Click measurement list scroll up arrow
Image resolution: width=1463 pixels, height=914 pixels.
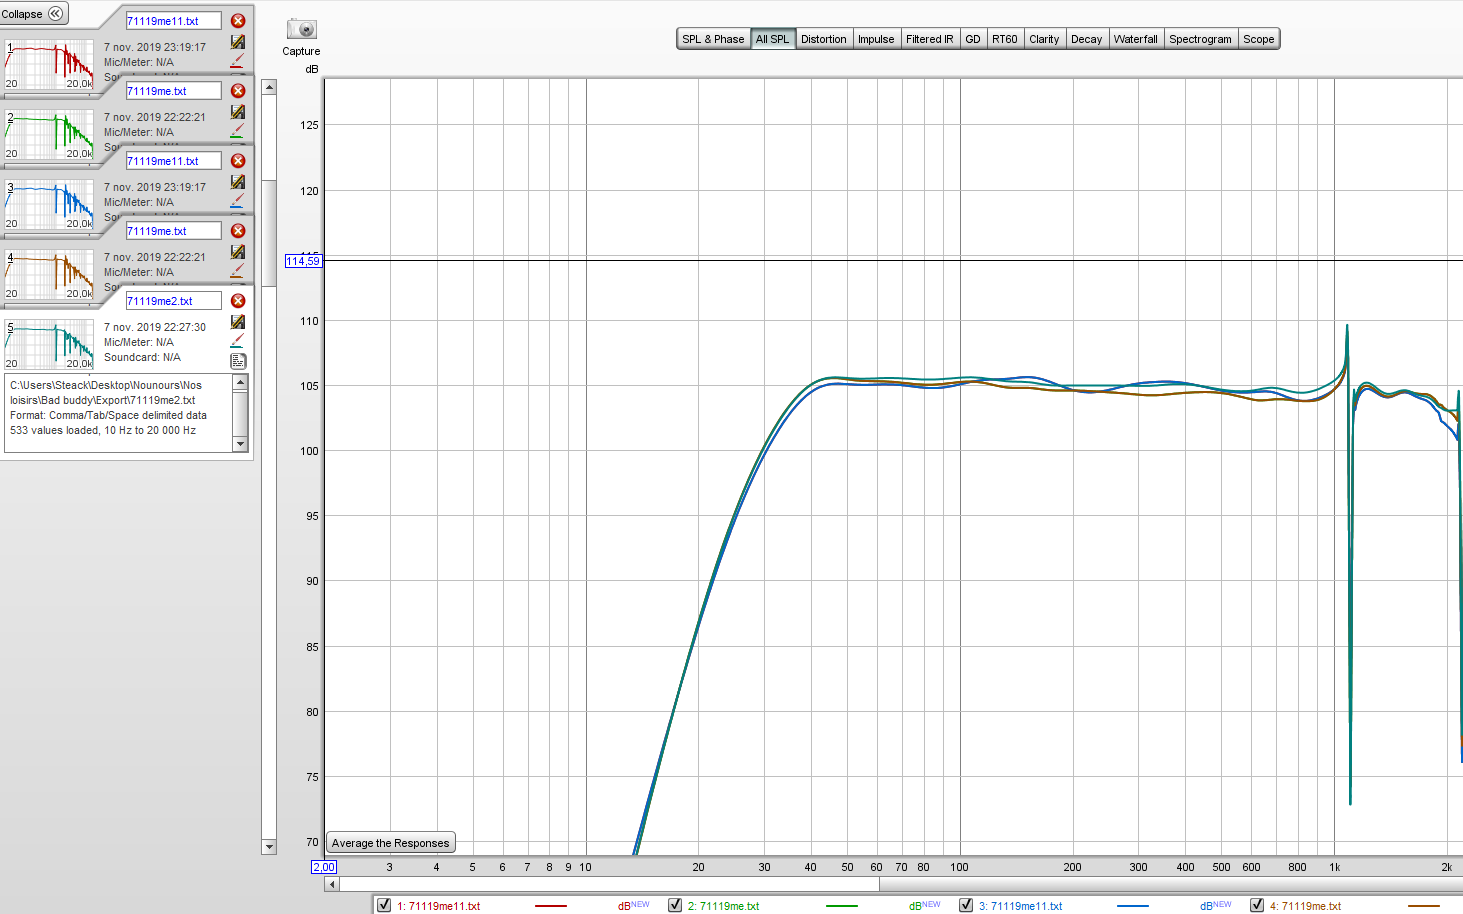(269, 88)
